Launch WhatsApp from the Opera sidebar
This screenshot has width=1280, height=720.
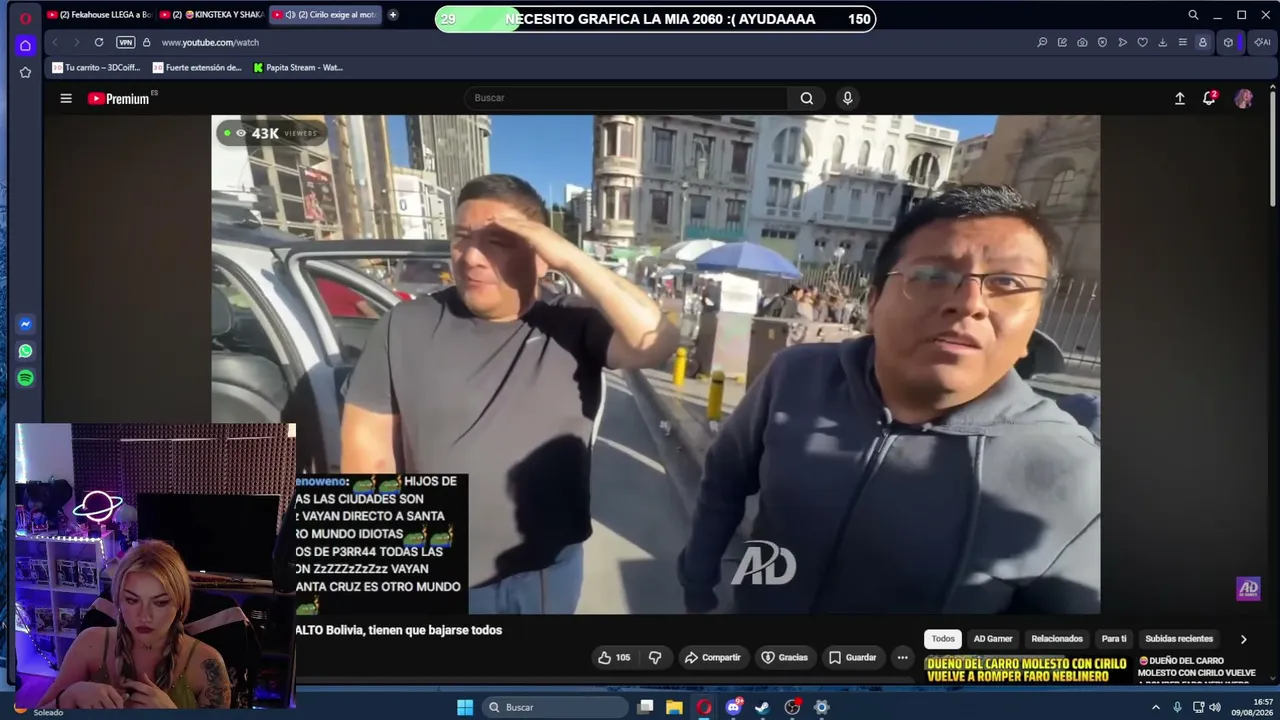coord(25,351)
